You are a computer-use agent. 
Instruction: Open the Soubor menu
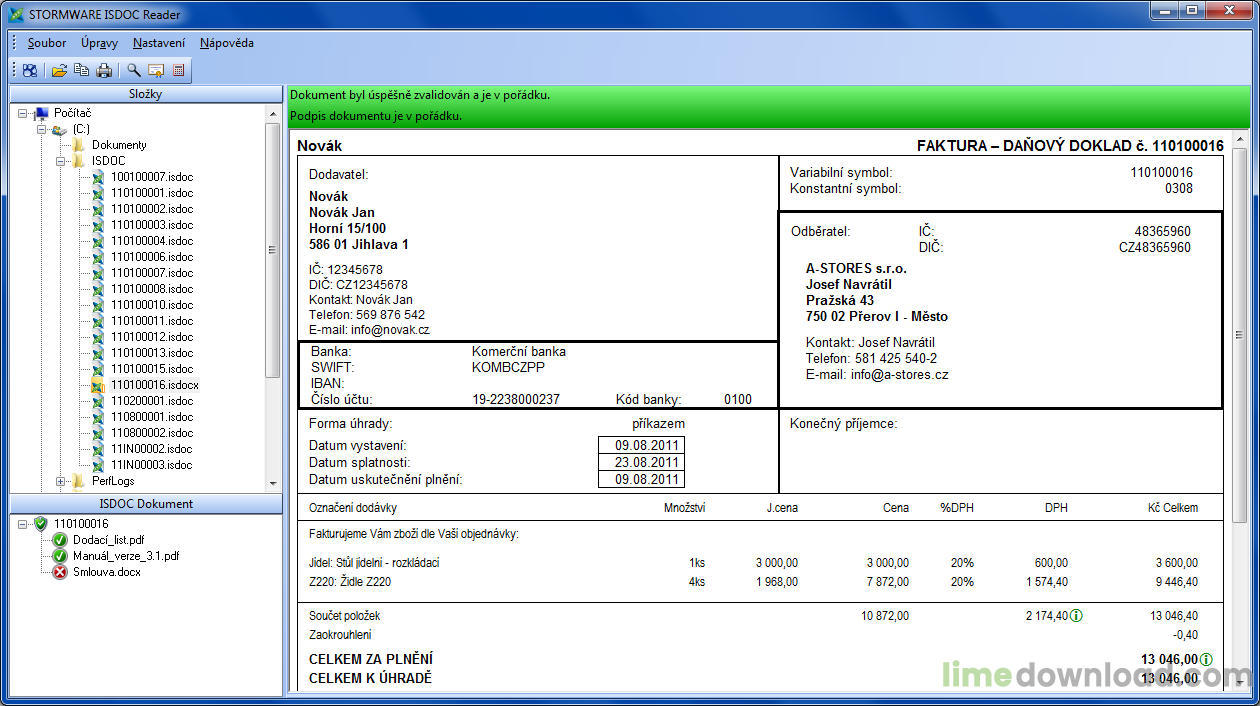[46, 43]
